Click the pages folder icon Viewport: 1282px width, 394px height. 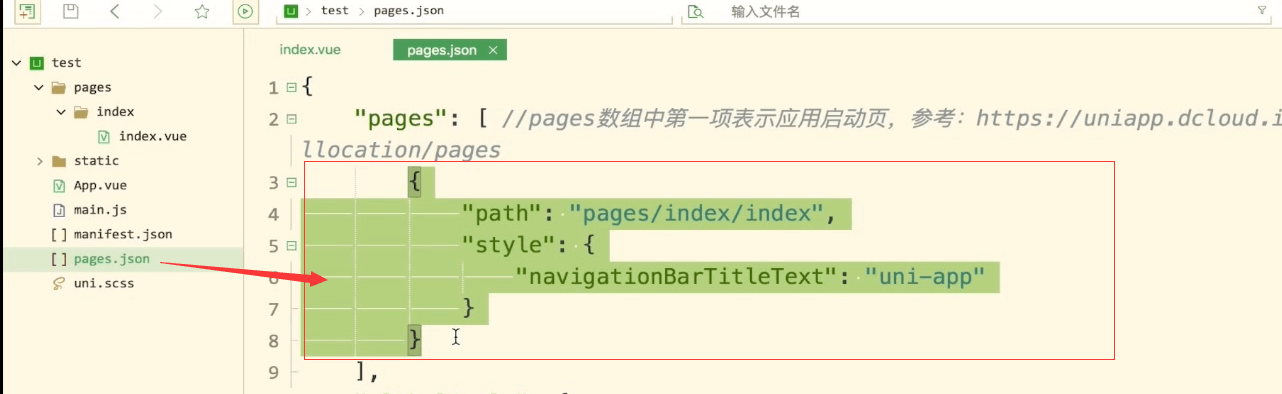tap(59, 88)
